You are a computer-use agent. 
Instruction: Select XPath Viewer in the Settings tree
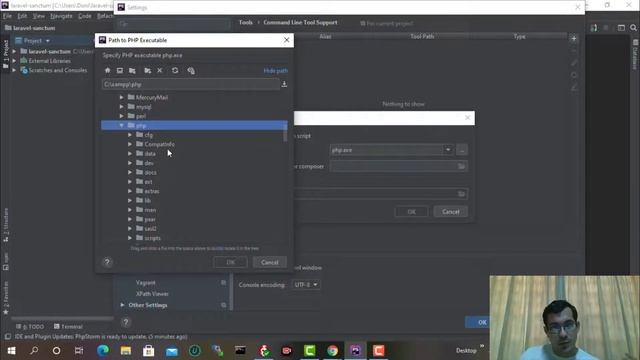[x=152, y=294]
